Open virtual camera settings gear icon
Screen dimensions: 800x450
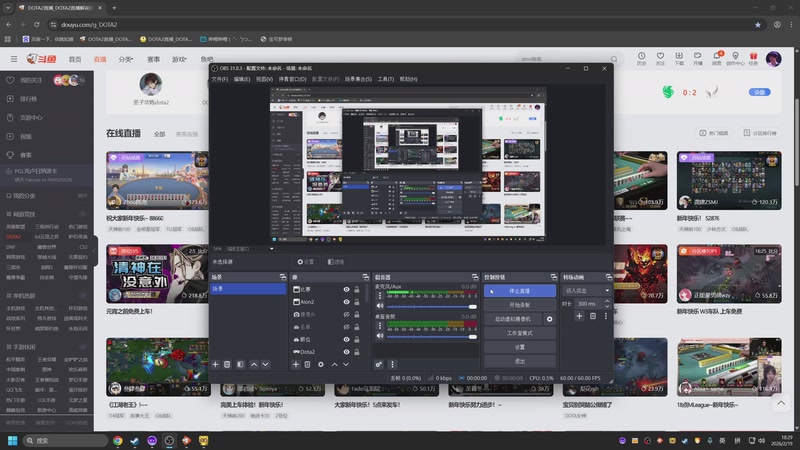click(549, 319)
